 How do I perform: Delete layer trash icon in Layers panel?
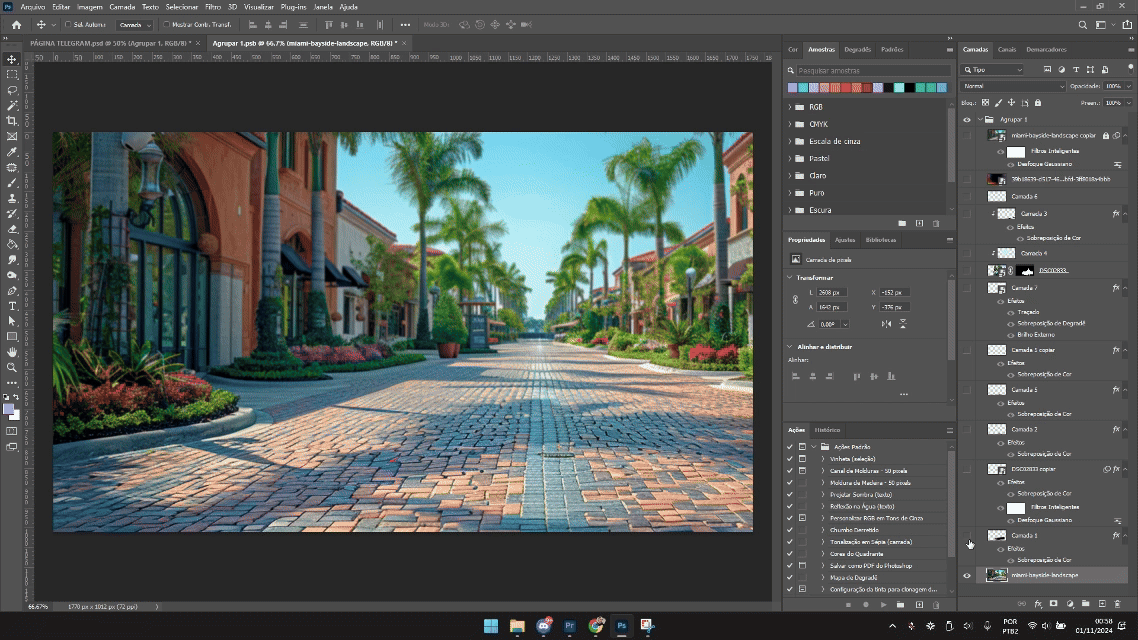1118,604
